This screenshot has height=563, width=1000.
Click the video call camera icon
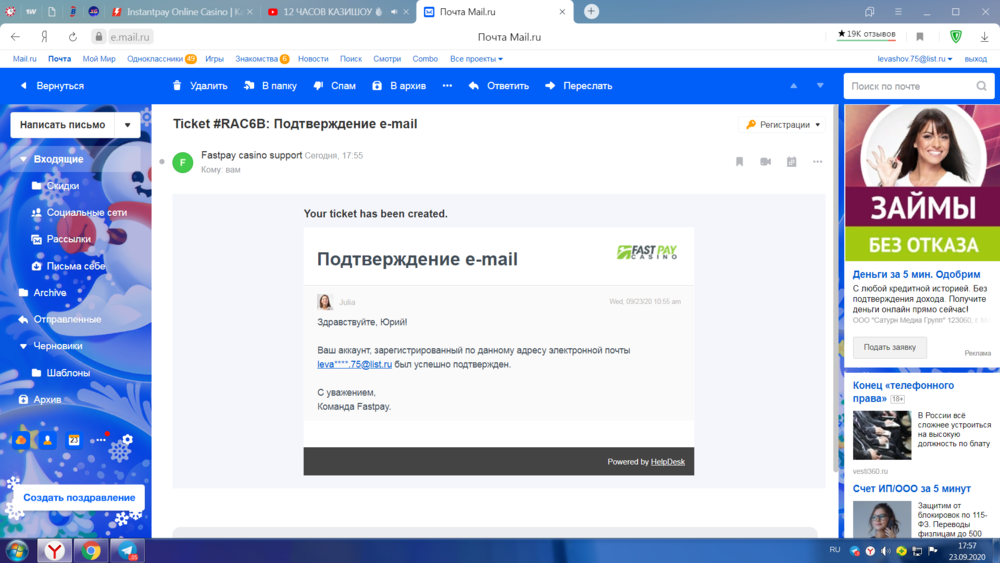point(765,162)
